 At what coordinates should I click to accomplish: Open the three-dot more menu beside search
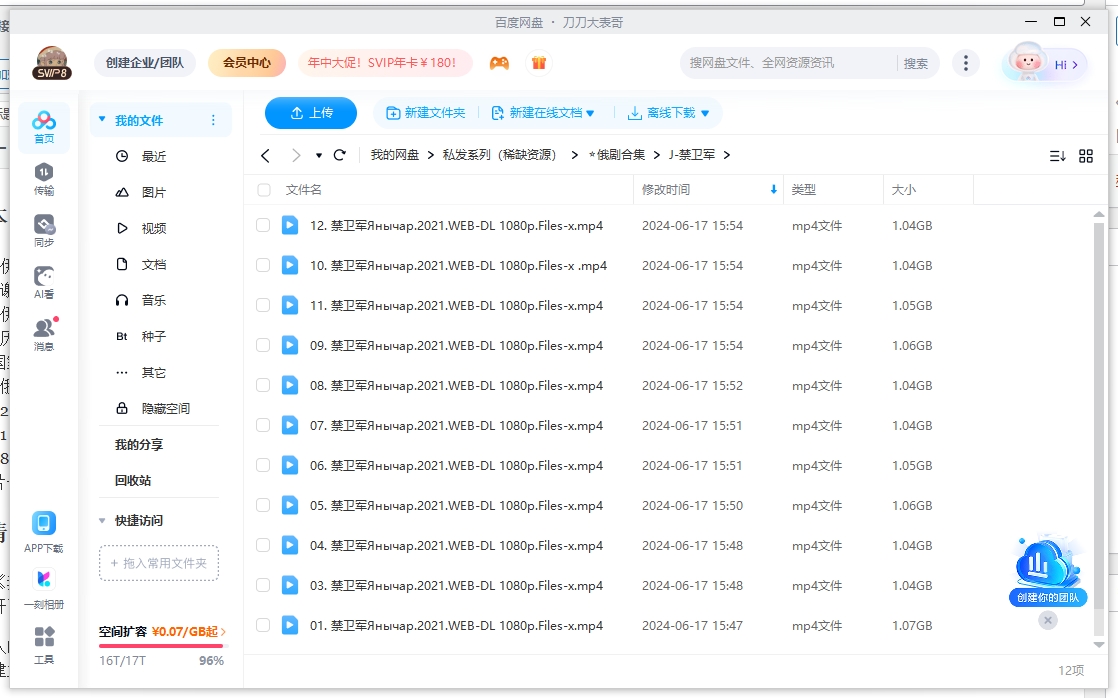pyautogui.click(x=966, y=63)
